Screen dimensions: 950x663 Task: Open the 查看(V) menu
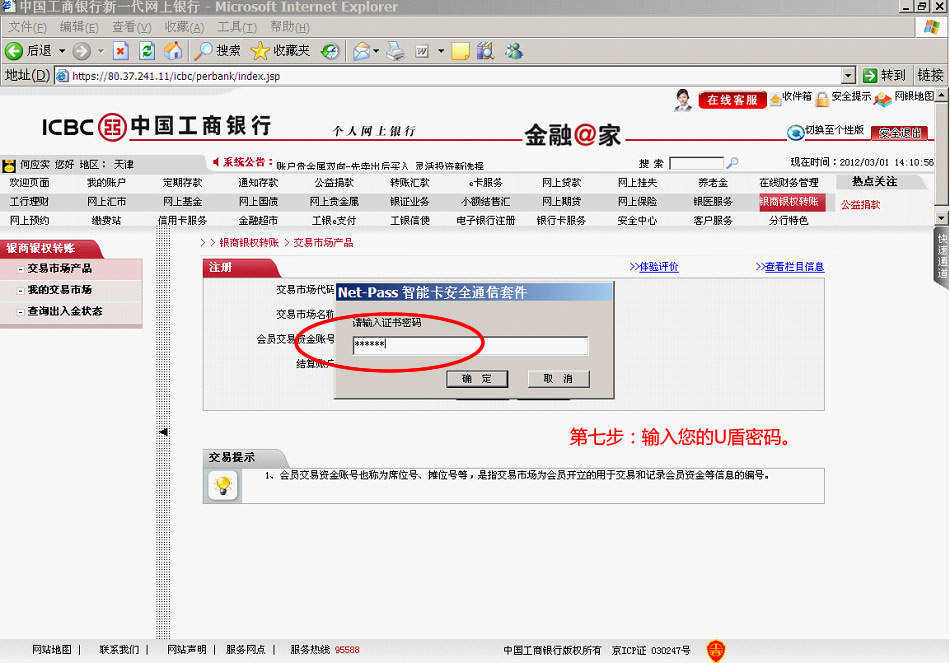click(131, 27)
